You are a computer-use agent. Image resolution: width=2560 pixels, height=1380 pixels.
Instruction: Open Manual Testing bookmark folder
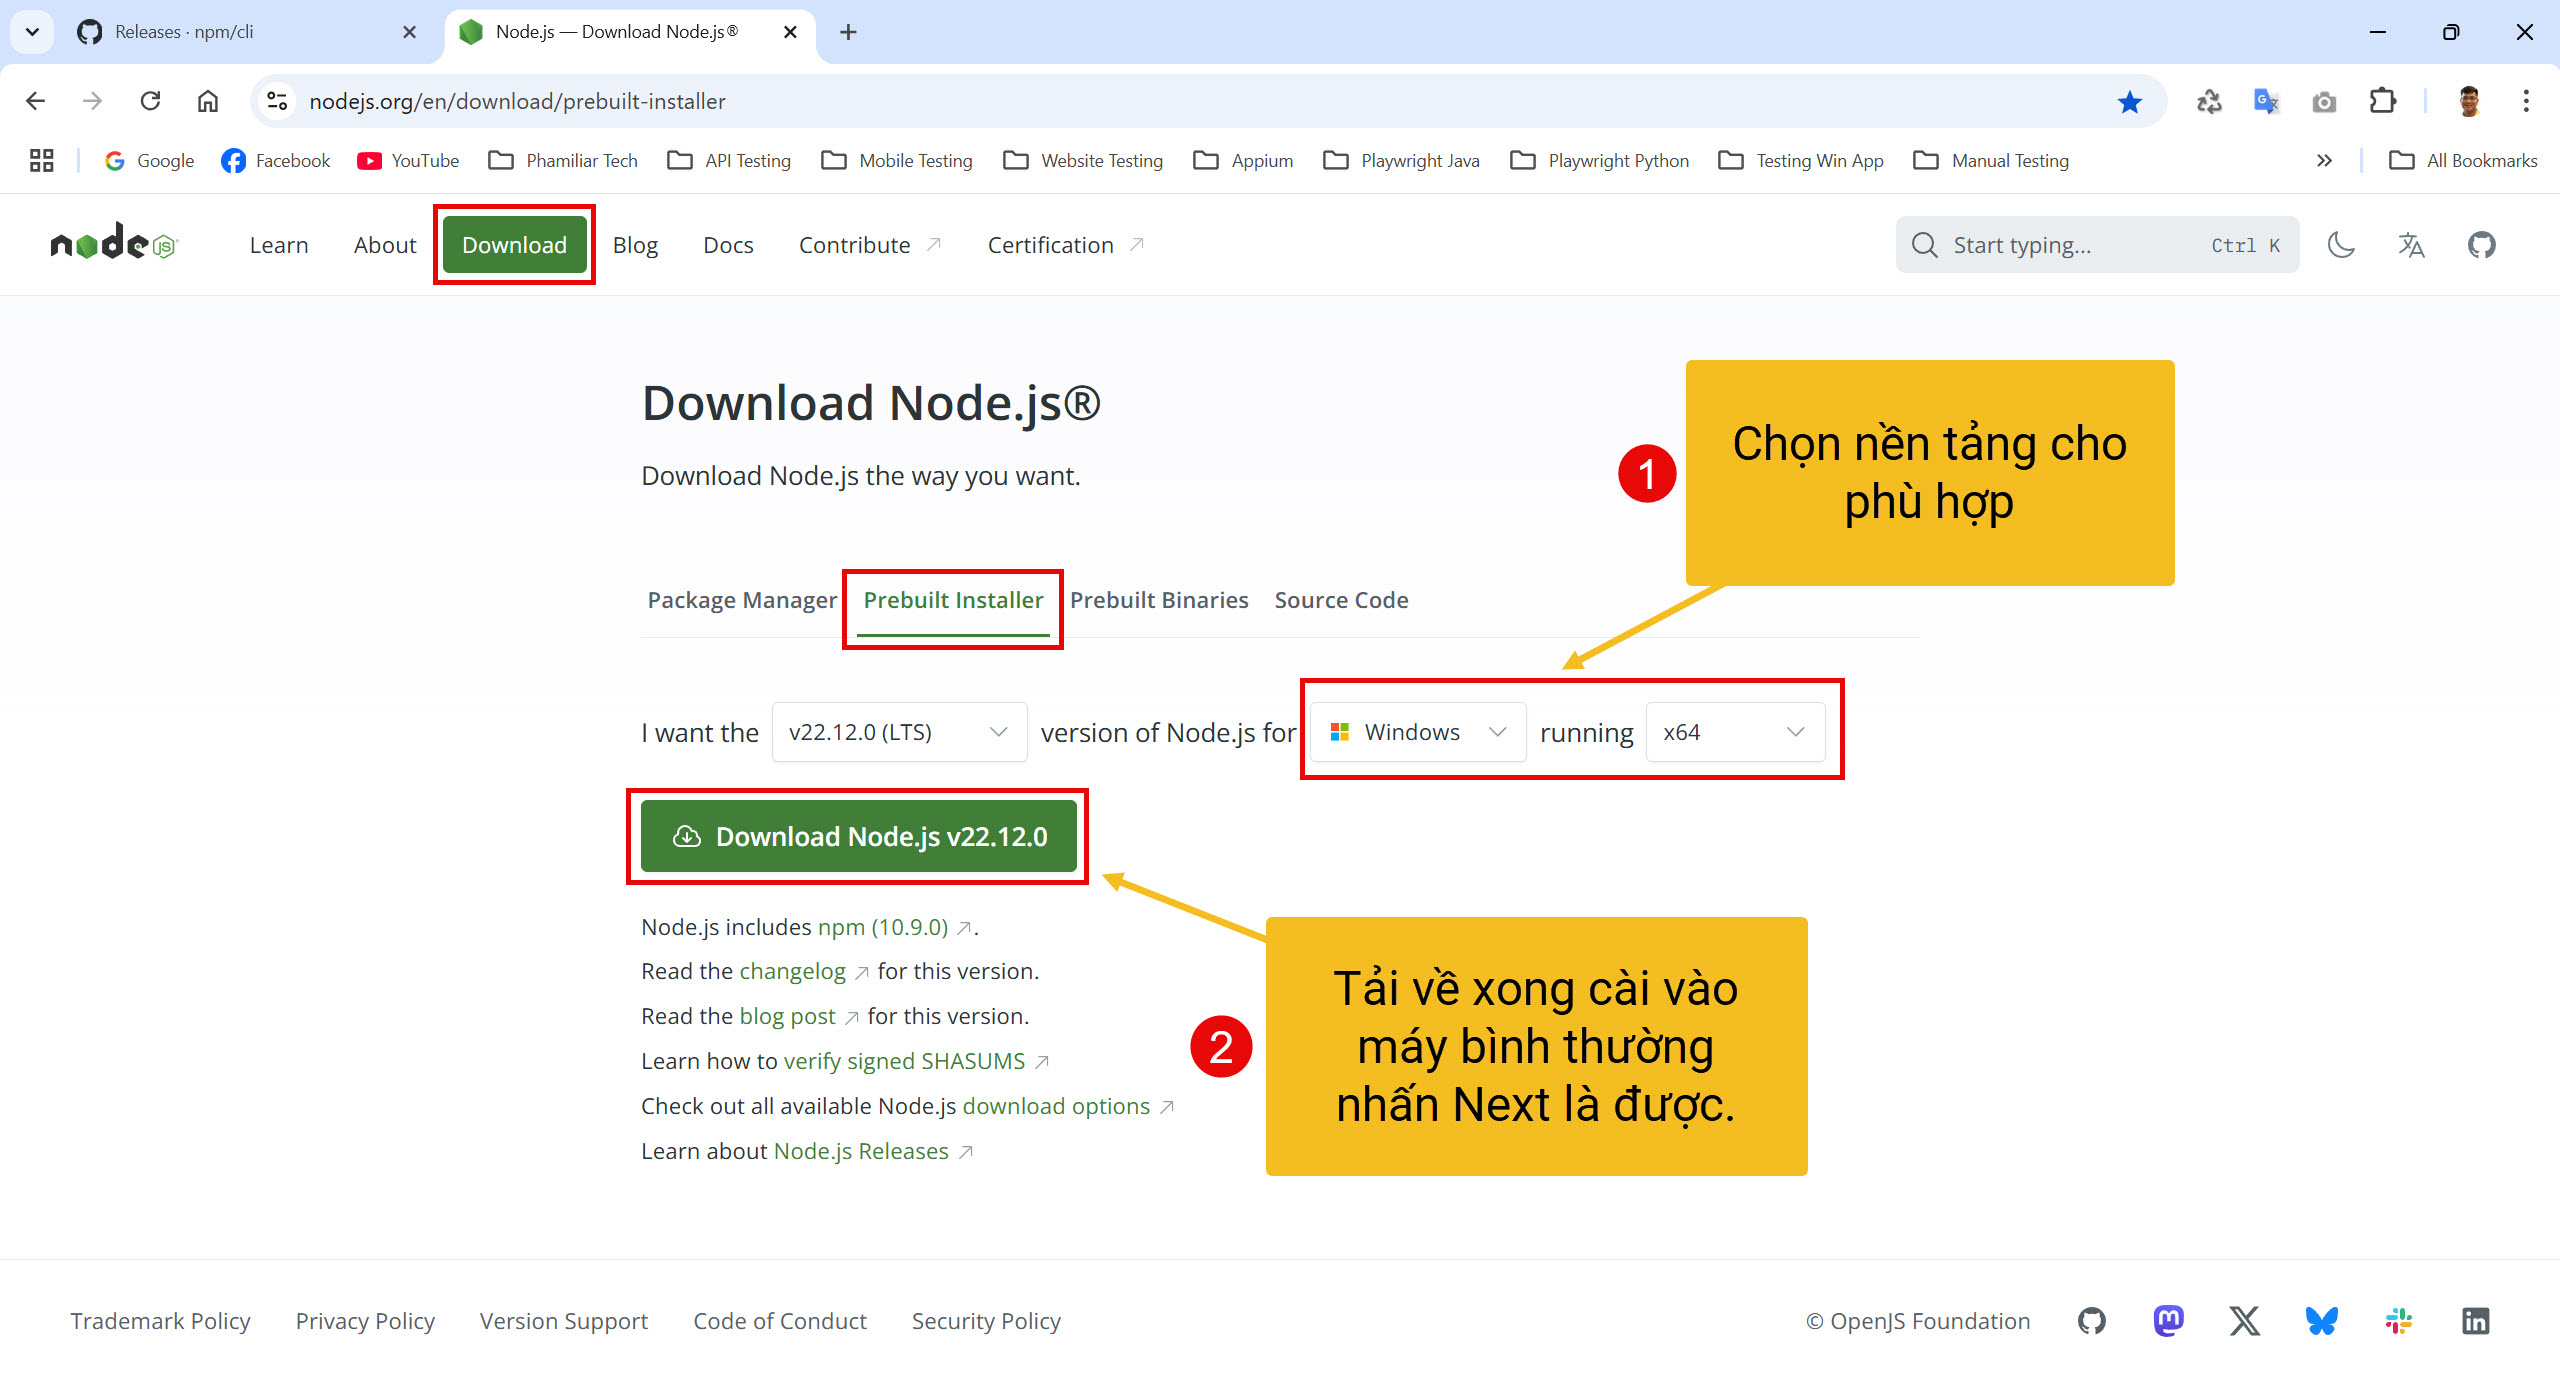[x=1991, y=160]
